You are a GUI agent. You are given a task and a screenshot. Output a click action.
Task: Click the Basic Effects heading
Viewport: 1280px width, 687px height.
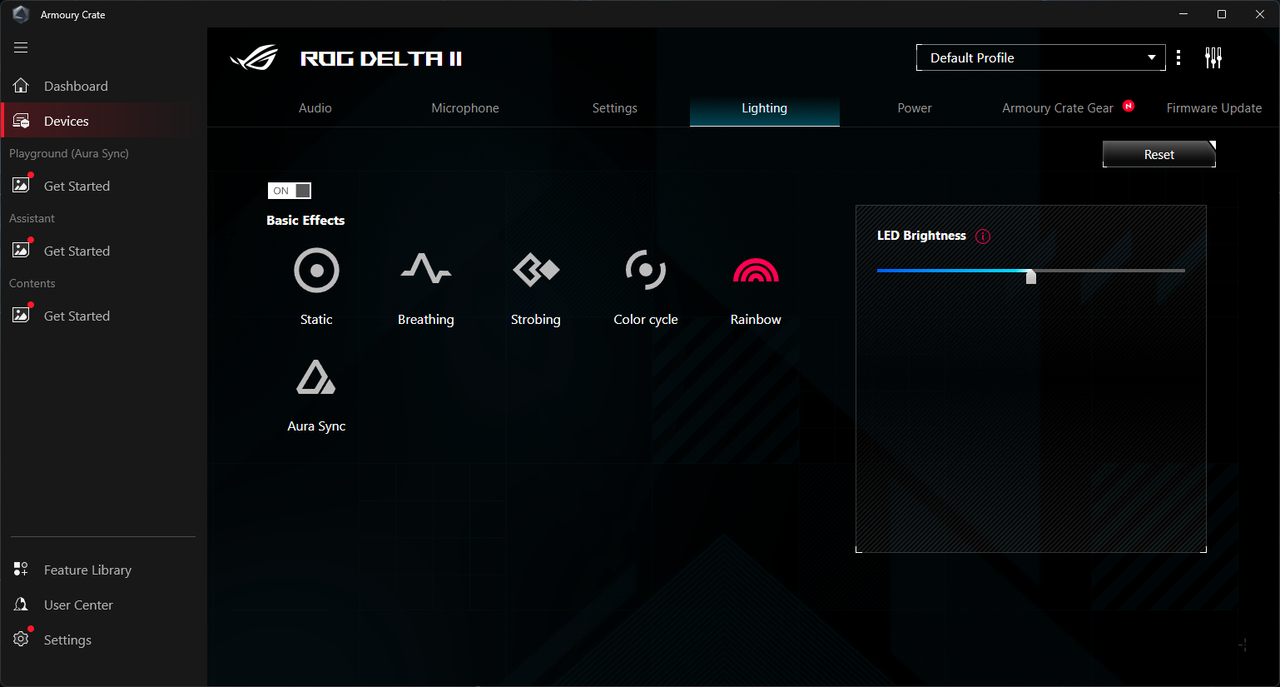[x=305, y=220]
